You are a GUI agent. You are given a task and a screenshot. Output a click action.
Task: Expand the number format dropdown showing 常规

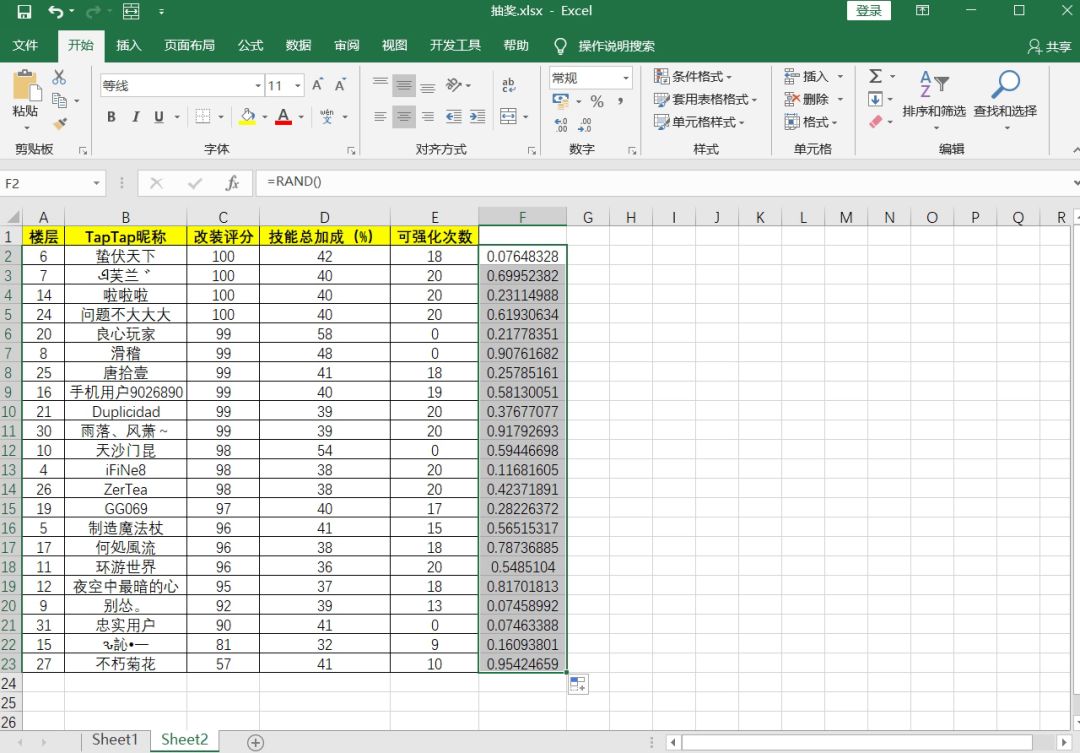click(626, 78)
